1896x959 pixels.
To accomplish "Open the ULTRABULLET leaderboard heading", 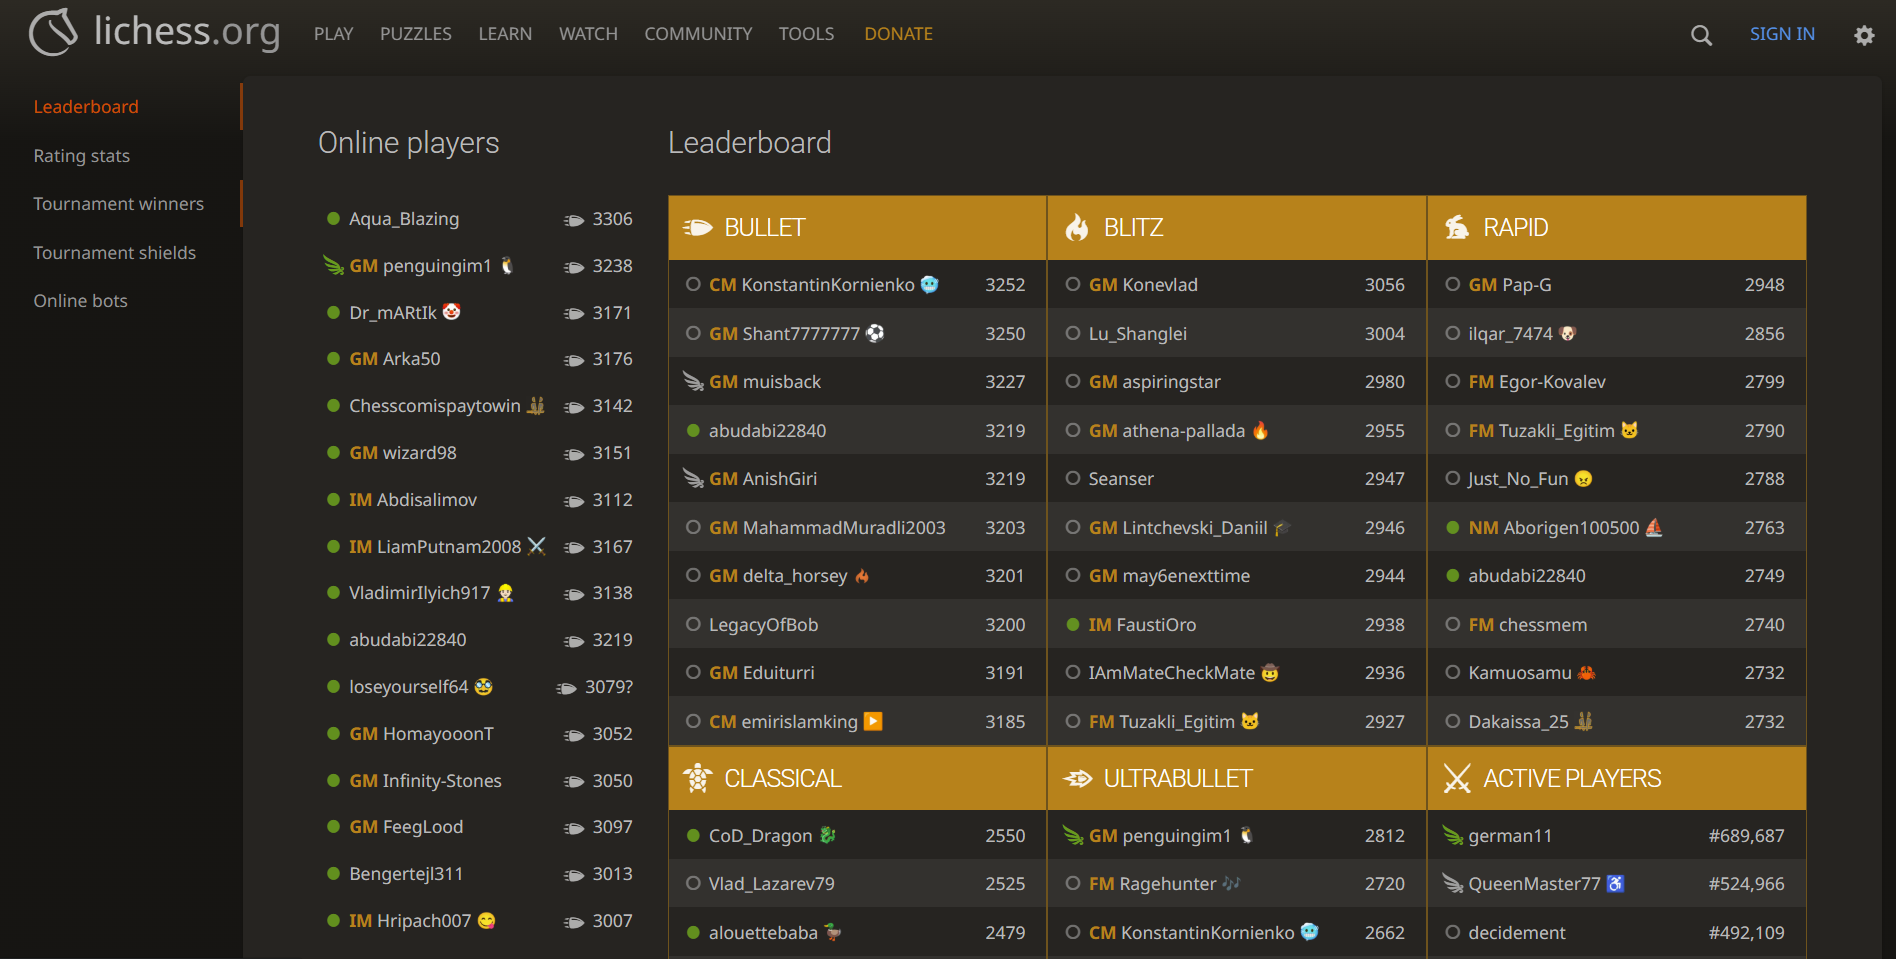I will click(1177, 779).
